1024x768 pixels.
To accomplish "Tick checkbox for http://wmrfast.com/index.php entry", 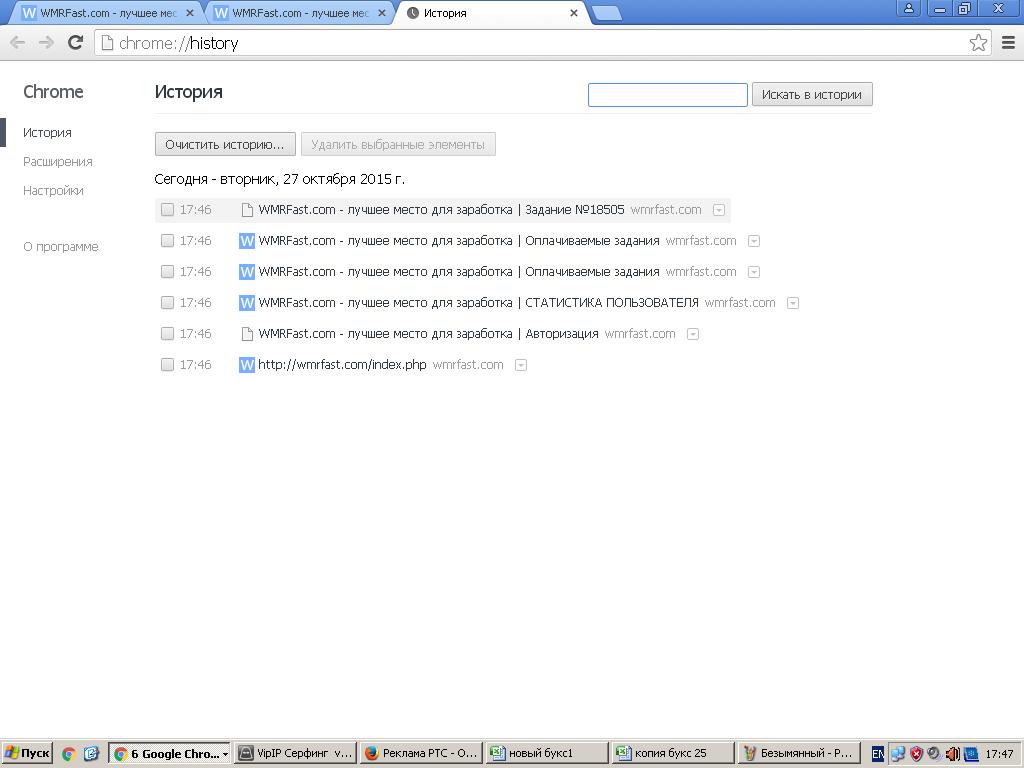I will click(167, 365).
